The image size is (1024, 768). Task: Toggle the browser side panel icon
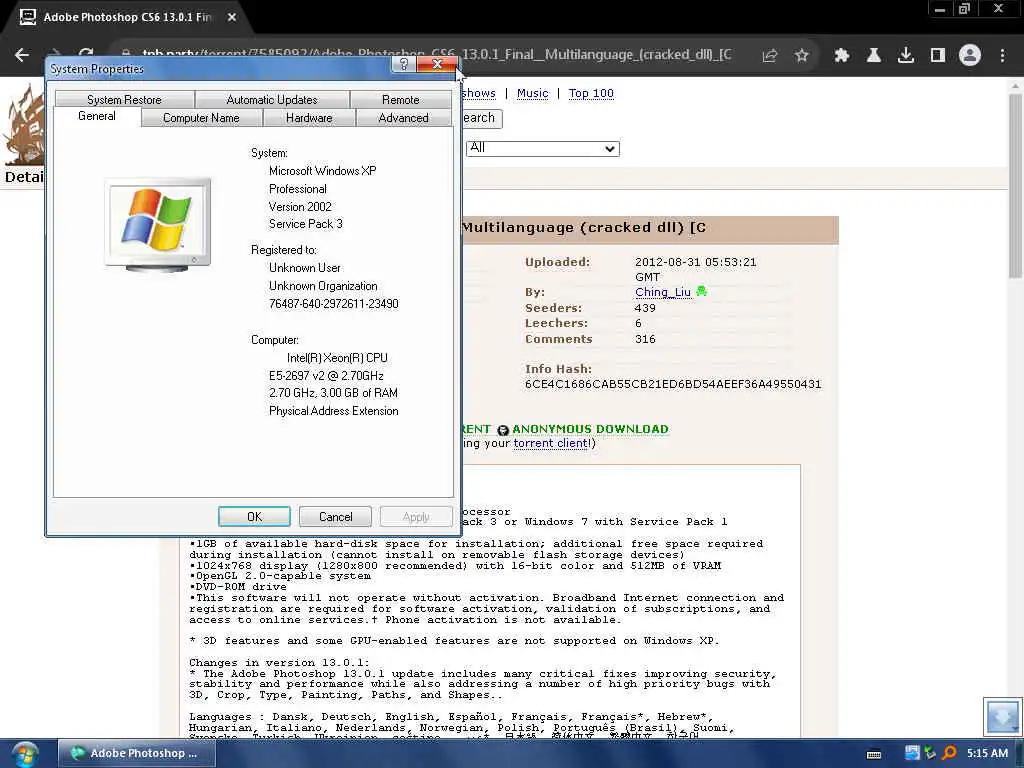tap(938, 56)
